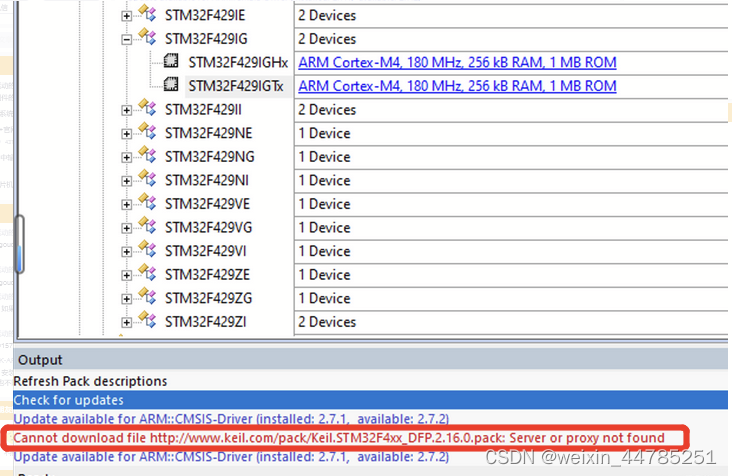Image resolution: width=732 pixels, height=476 pixels.
Task: Select the STM32F429VG tree item
Action: click(208, 228)
